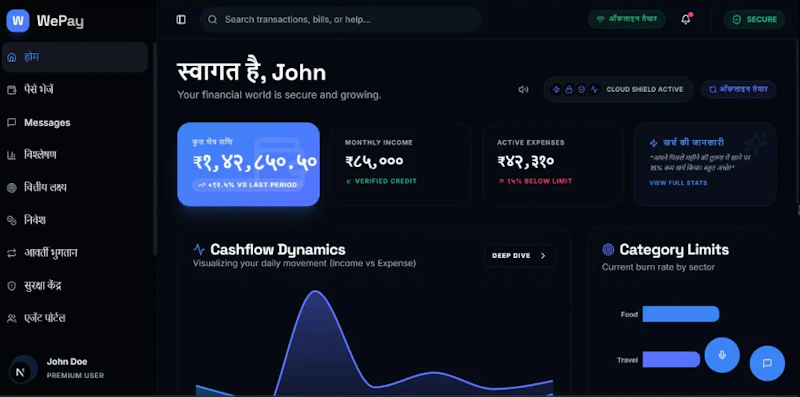Toggle the speaker sound icon

[x=523, y=90]
